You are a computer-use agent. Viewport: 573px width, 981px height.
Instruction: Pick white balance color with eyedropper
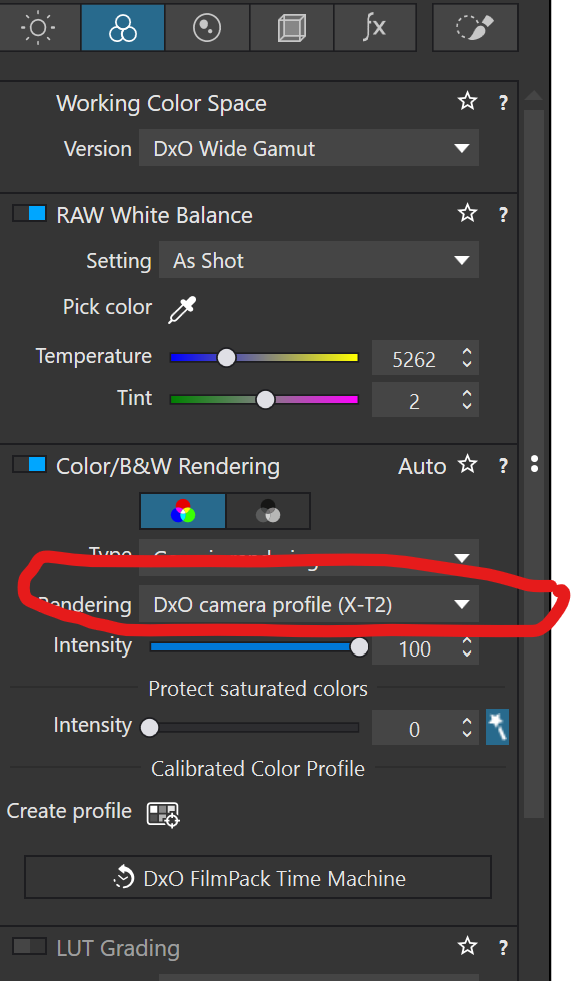182,309
